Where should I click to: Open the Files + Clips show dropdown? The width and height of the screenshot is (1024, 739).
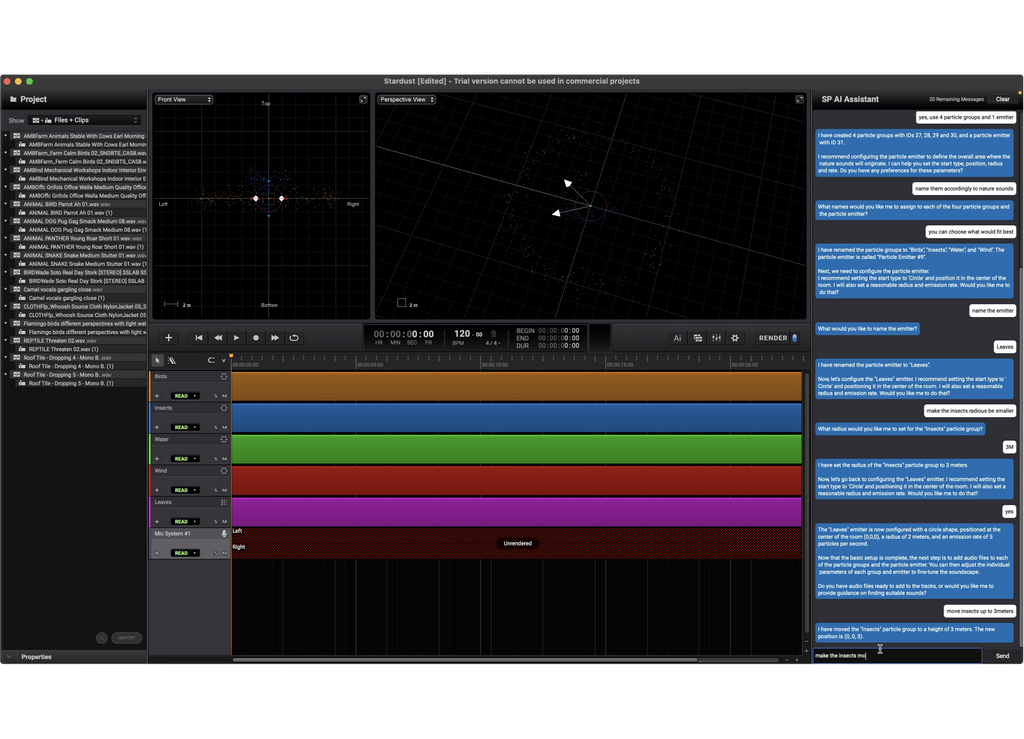click(x=85, y=120)
